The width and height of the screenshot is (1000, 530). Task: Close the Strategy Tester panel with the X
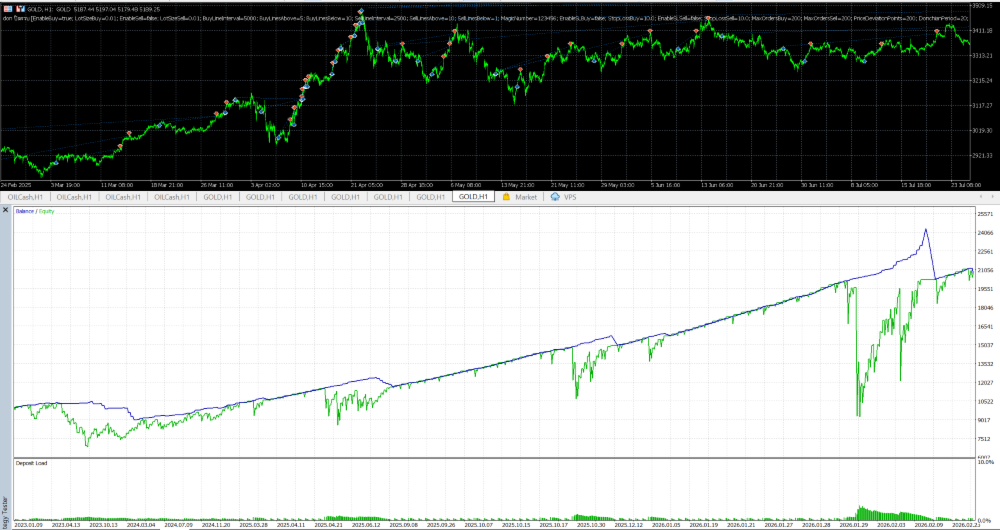6,210
